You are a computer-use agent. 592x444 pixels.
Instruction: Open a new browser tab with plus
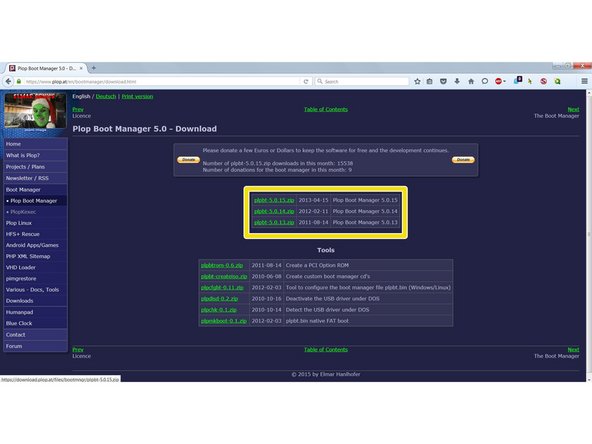93,68
